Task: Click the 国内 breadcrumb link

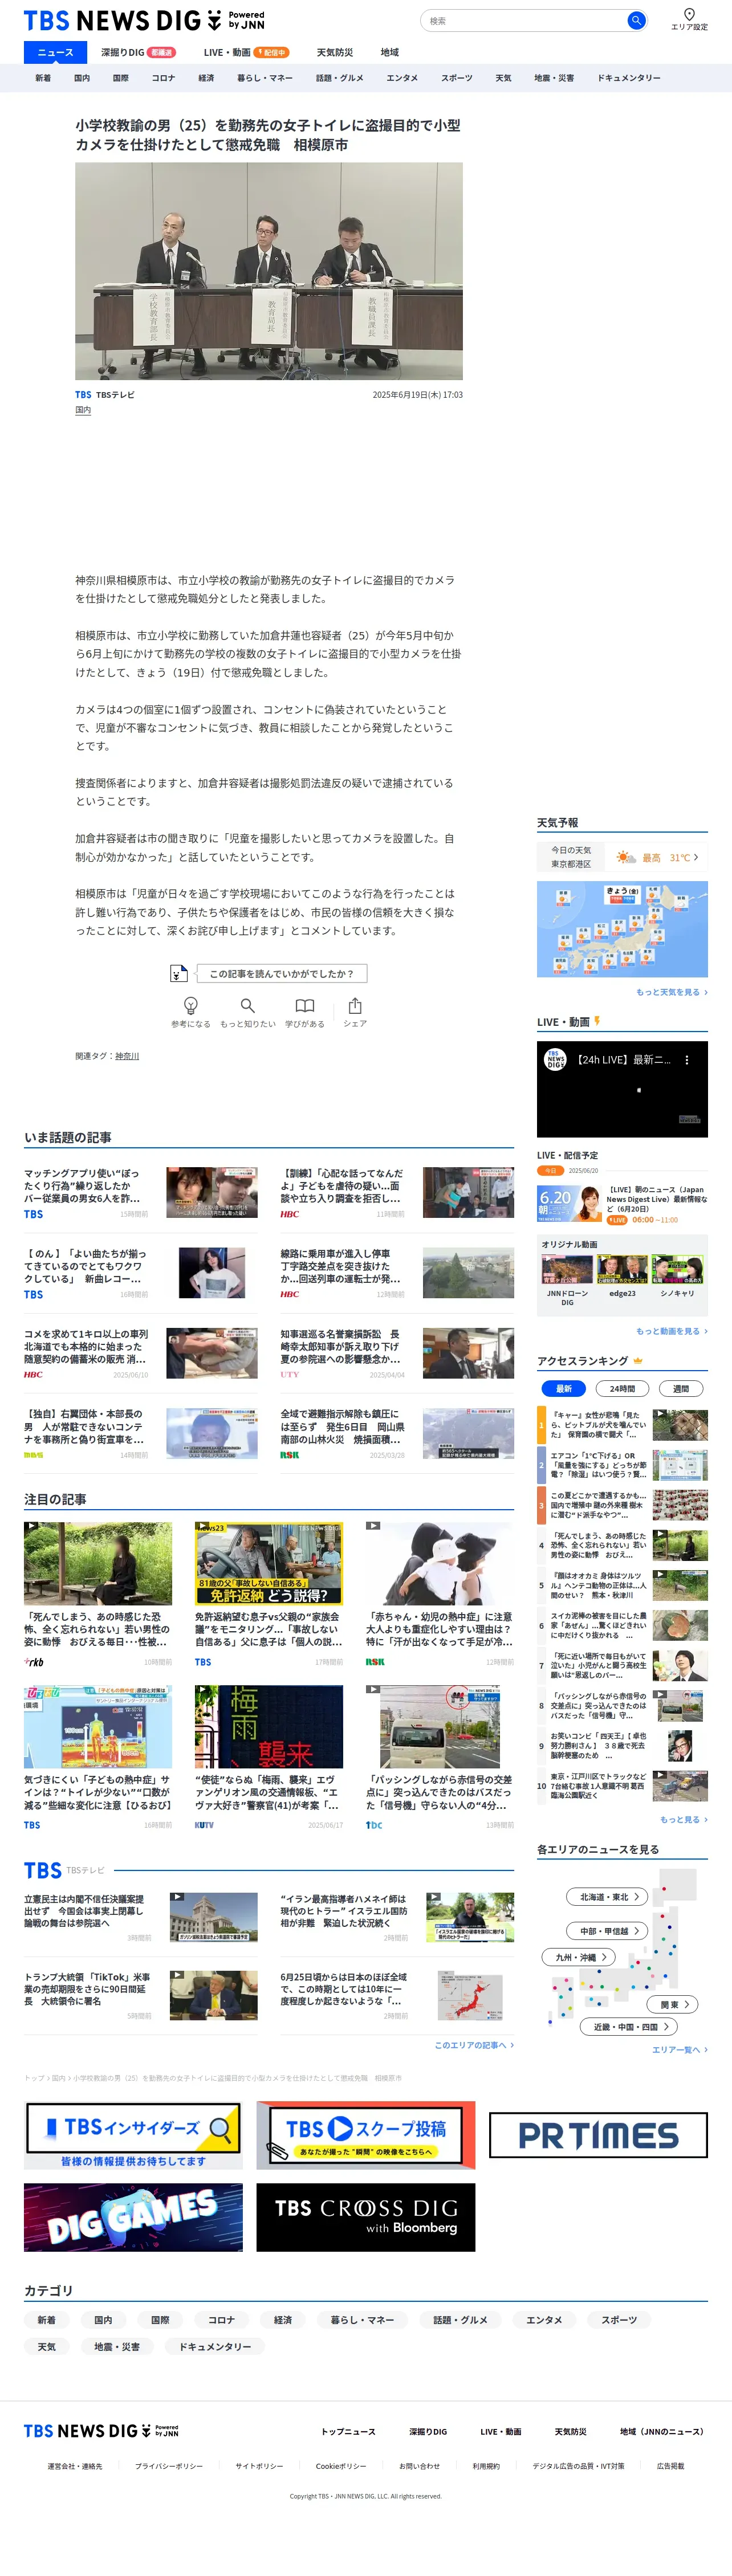Action: [x=58, y=2077]
